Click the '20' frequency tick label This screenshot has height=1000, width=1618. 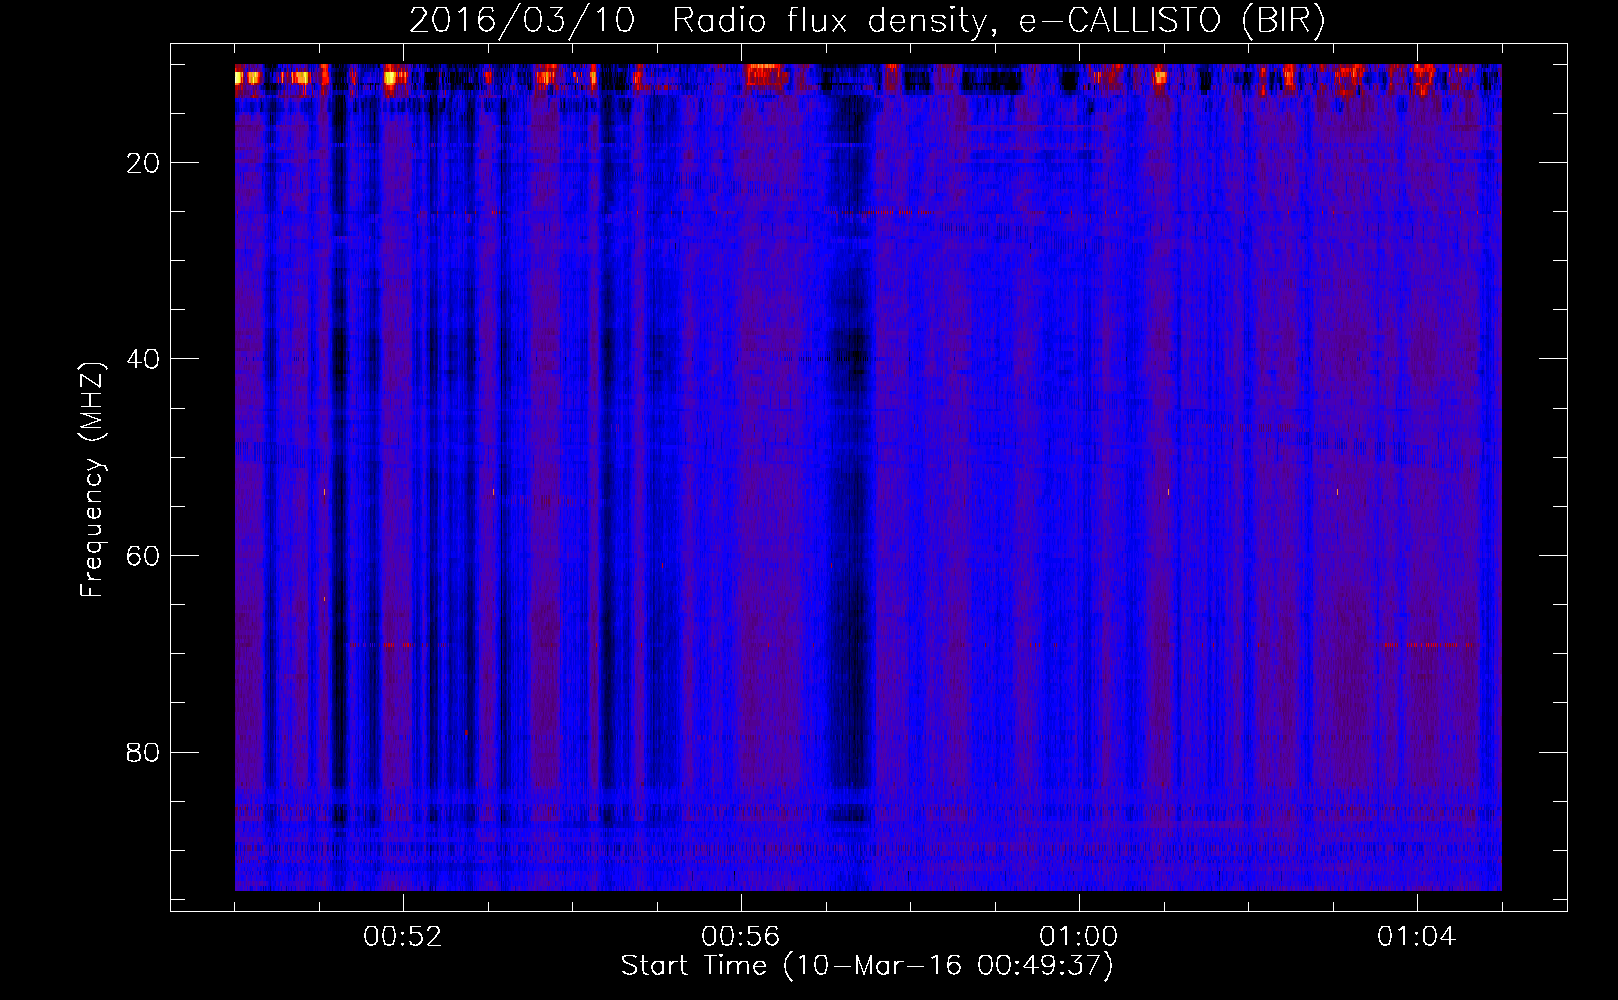coord(144,163)
